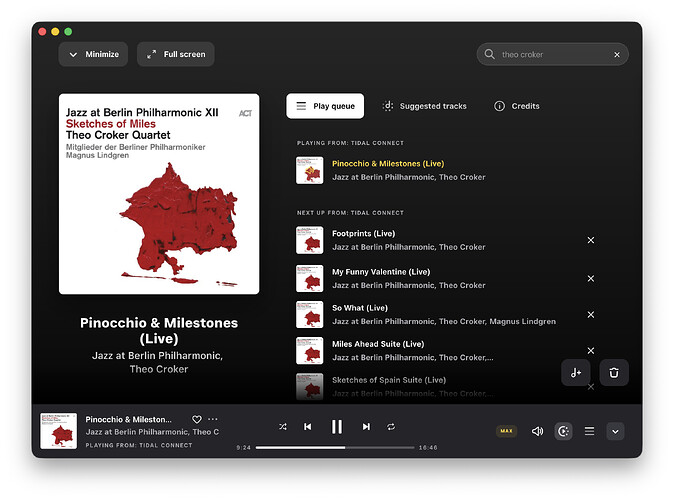Open the Credits tab

pyautogui.click(x=517, y=106)
